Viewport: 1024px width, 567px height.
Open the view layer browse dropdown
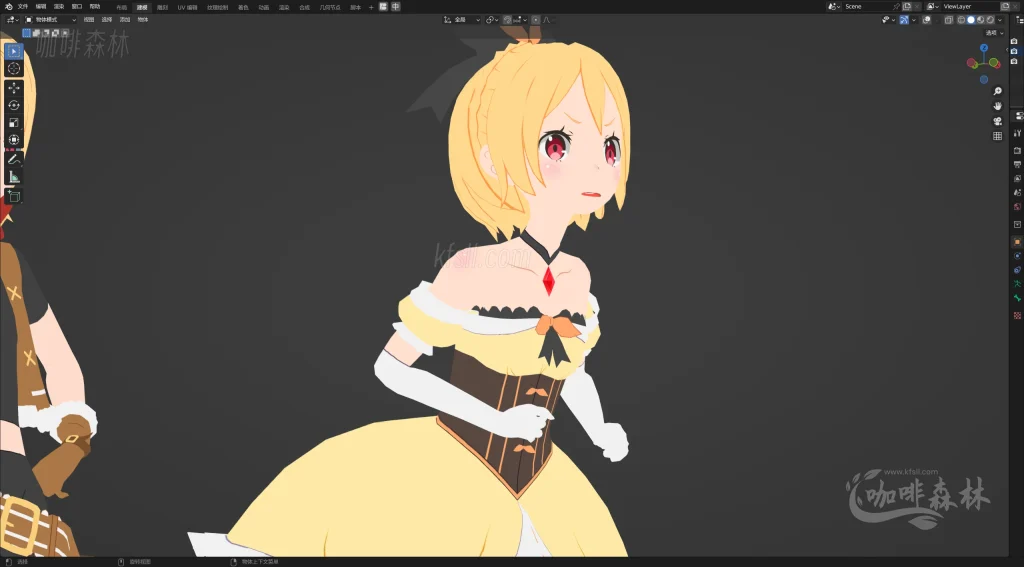933,7
